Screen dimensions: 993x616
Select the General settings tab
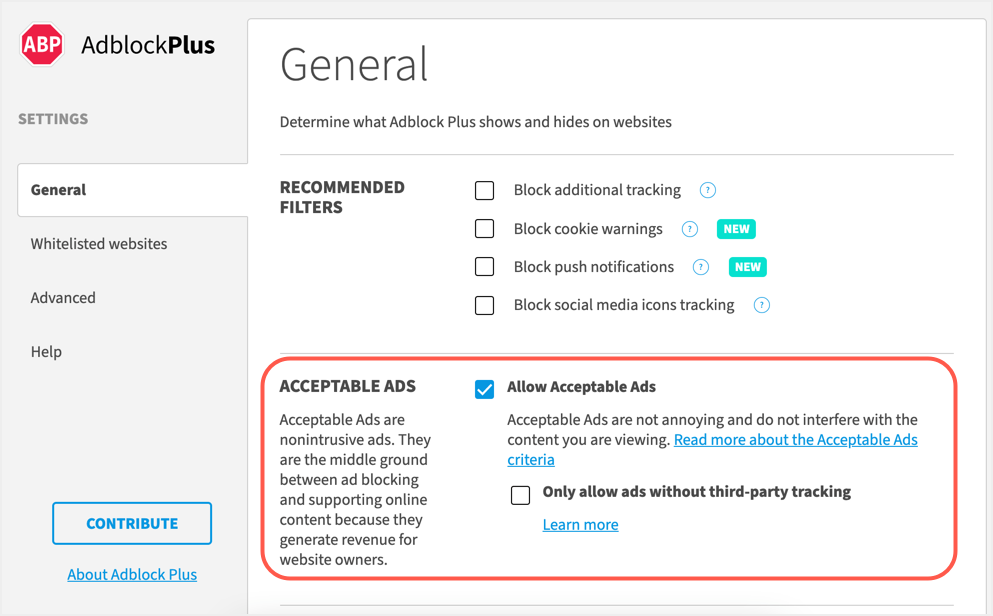[59, 190]
